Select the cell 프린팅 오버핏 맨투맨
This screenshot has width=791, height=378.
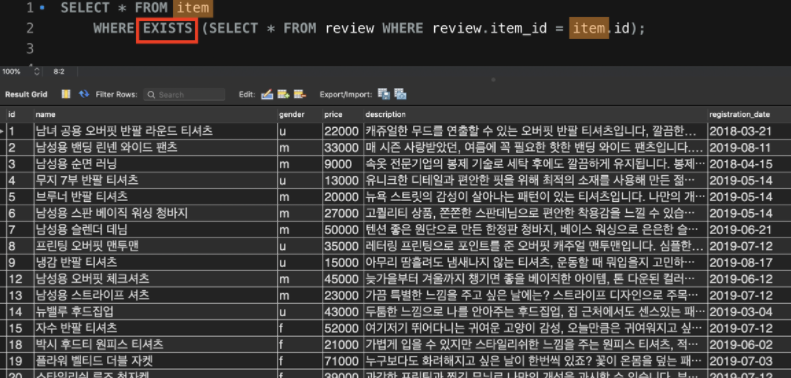pyautogui.click(x=155, y=245)
